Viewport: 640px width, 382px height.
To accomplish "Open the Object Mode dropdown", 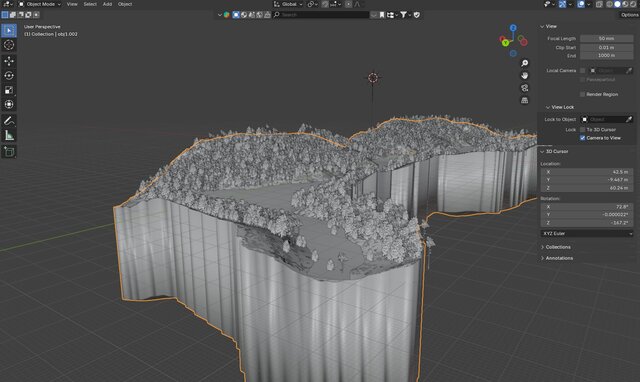I will (40, 4).
